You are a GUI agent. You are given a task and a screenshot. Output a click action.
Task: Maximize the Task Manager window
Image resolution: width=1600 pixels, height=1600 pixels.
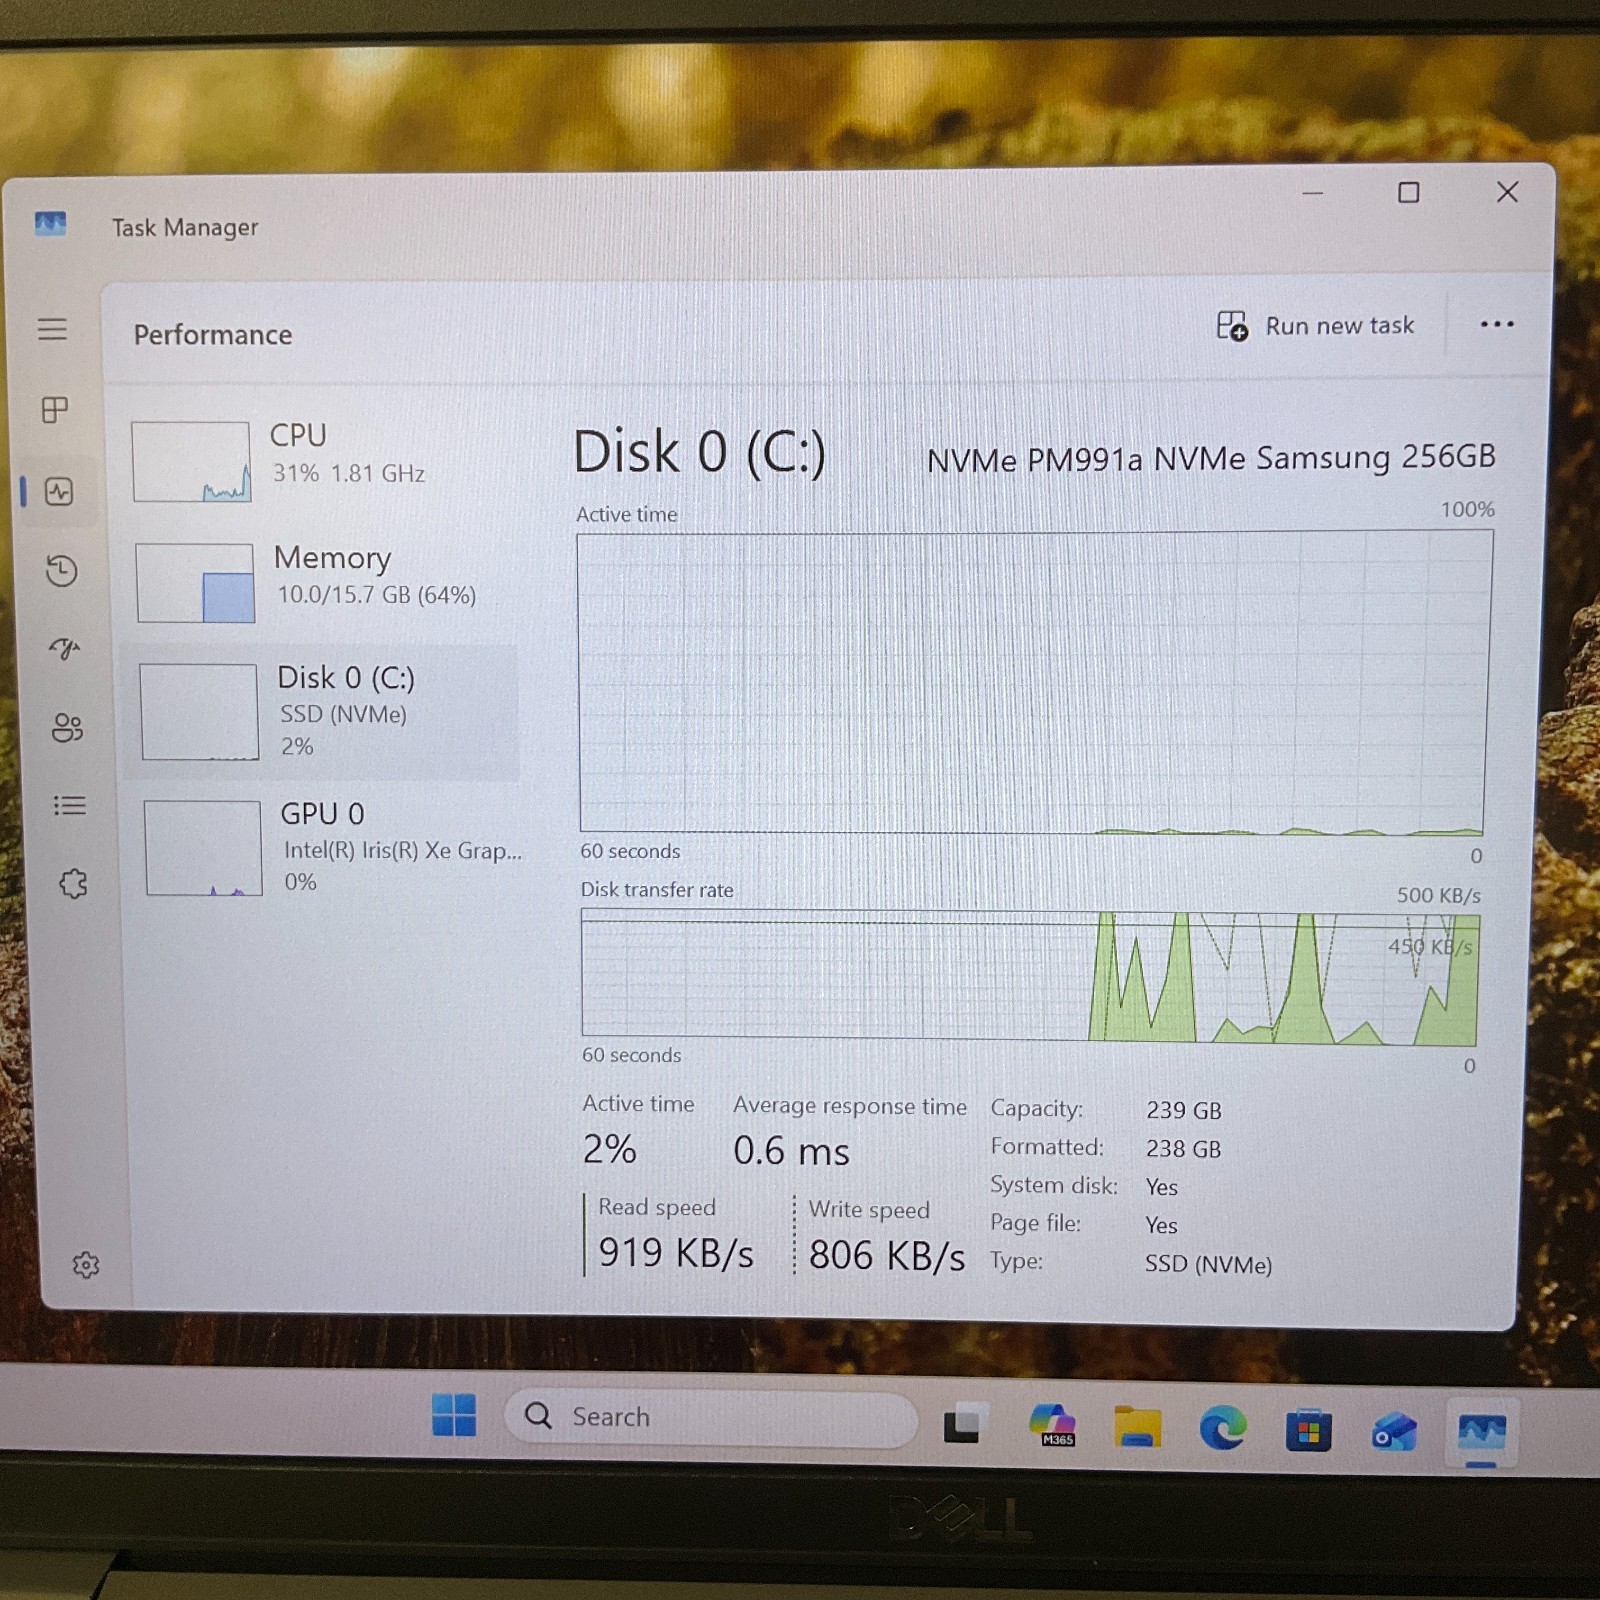click(1408, 192)
